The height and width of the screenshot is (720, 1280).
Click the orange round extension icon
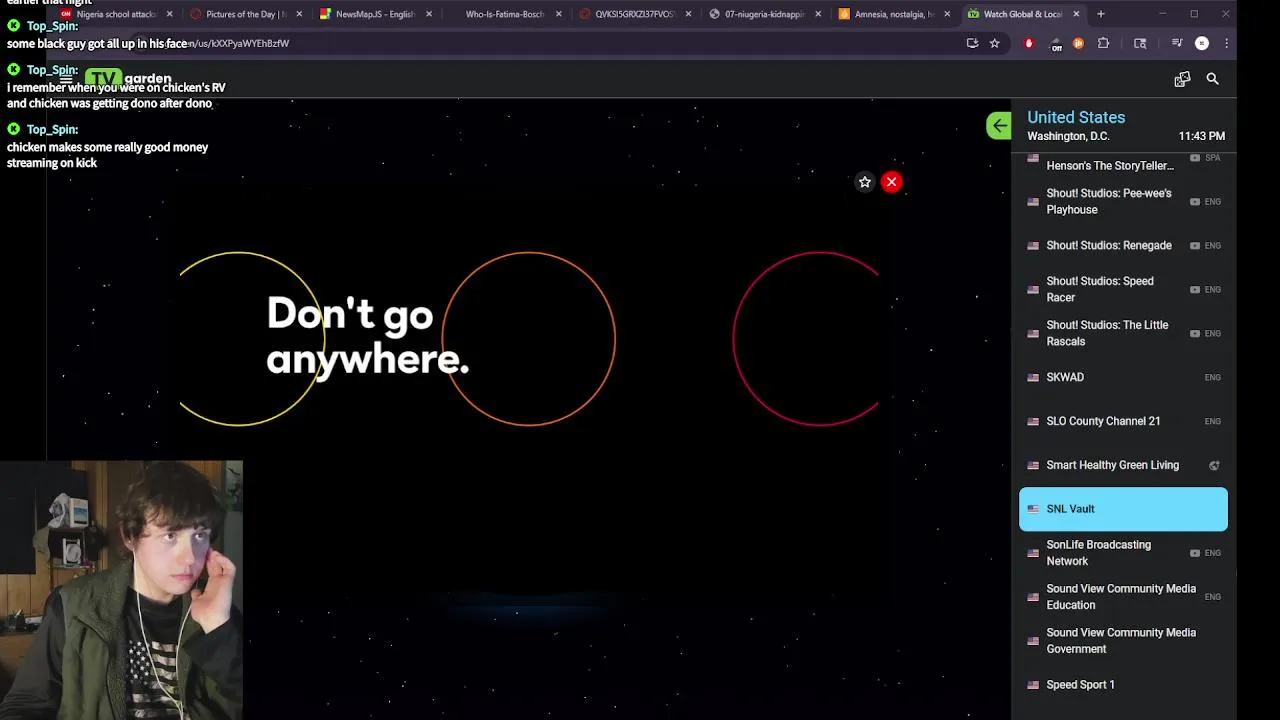click(1078, 43)
